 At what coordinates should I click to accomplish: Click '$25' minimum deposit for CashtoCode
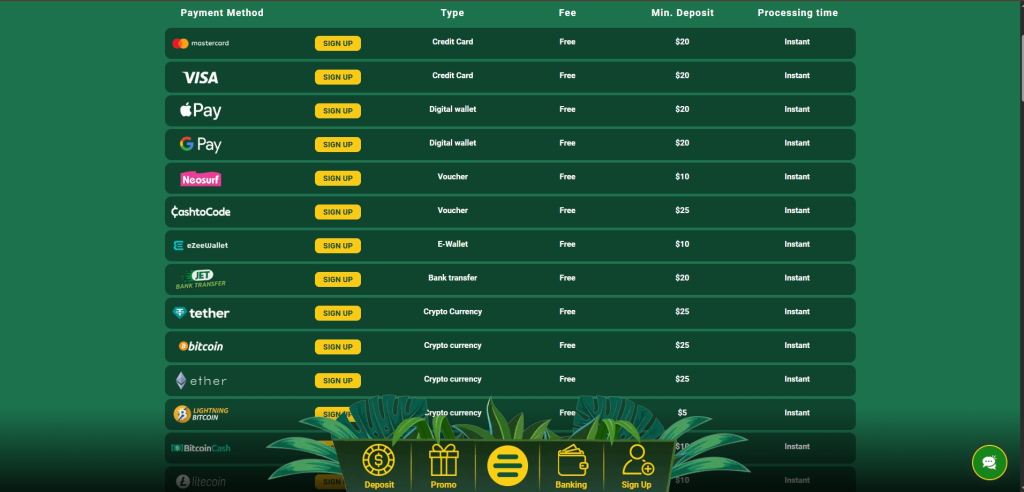coord(682,210)
